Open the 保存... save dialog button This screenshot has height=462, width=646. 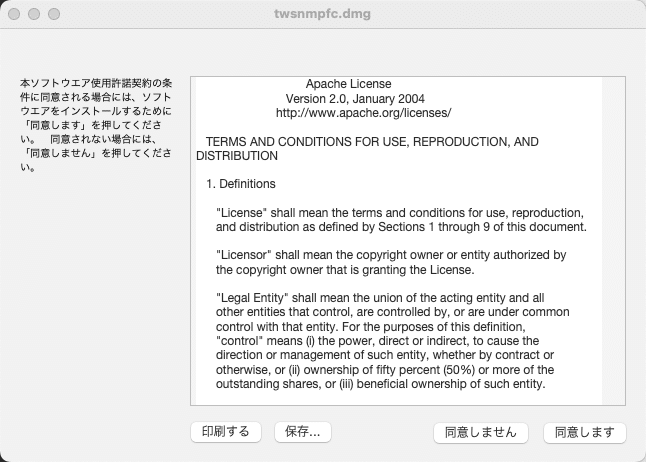pos(303,432)
